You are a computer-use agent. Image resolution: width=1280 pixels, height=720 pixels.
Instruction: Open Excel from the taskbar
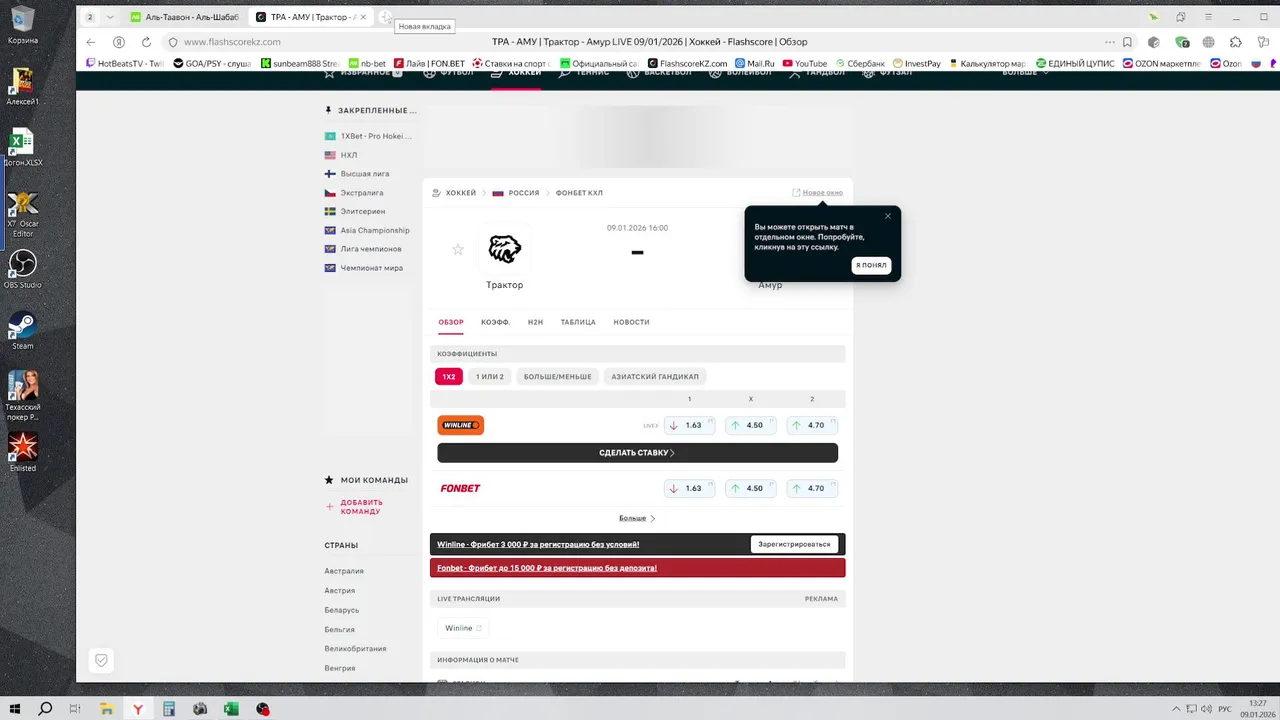click(231, 709)
